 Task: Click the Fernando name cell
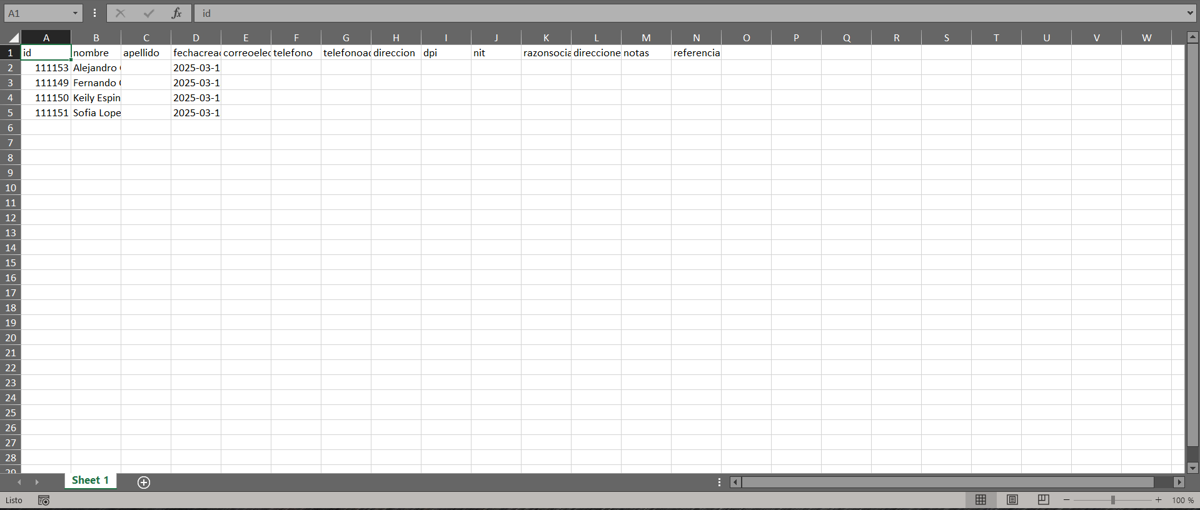pos(96,83)
